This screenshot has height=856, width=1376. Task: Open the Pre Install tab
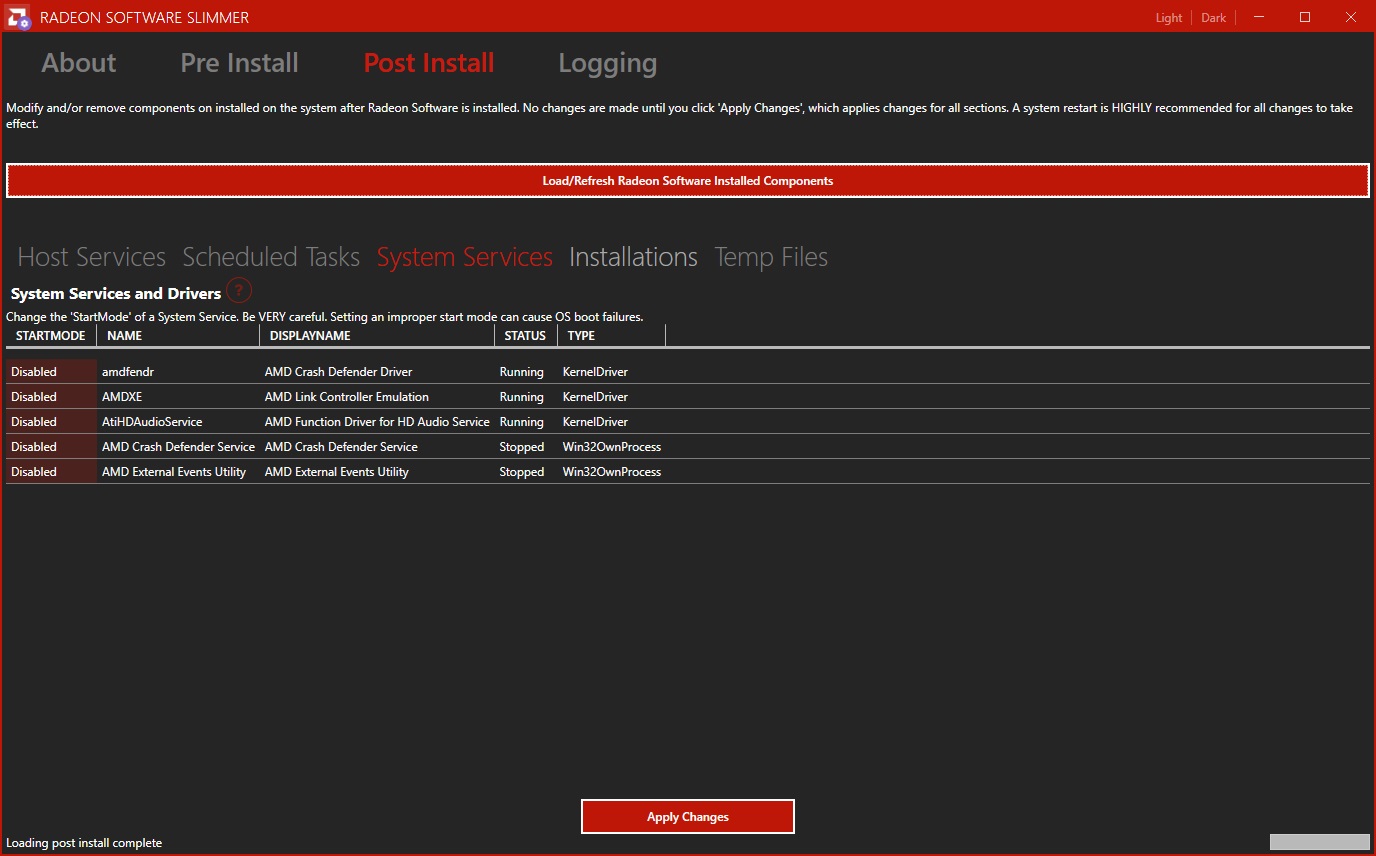point(240,63)
